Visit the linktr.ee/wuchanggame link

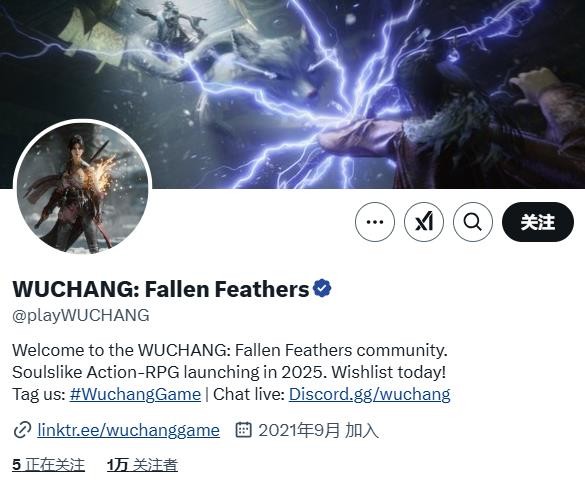(x=128, y=430)
